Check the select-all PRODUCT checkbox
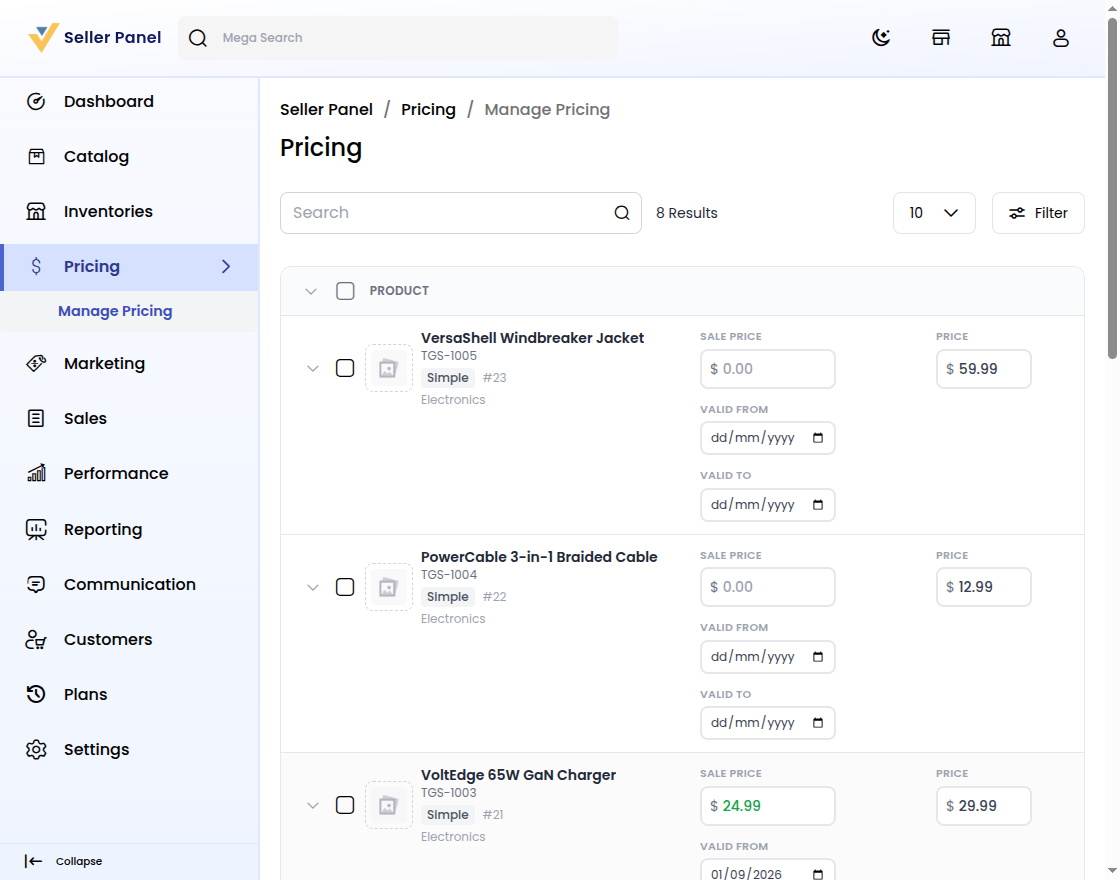Image resolution: width=1120 pixels, height=880 pixels. tap(345, 291)
